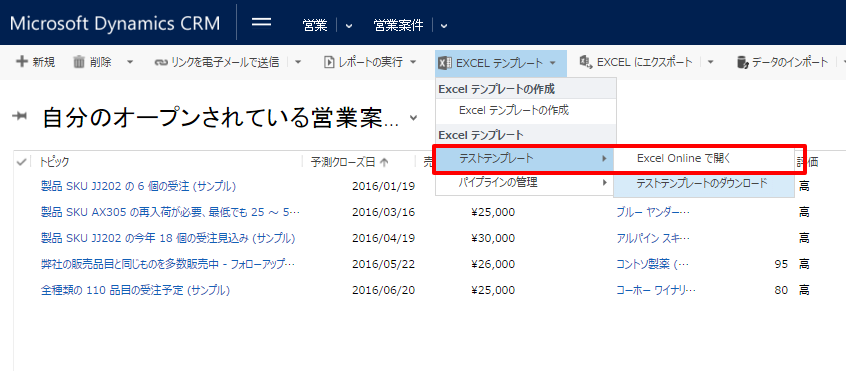Pin the view using the pin icon

(x=19, y=116)
